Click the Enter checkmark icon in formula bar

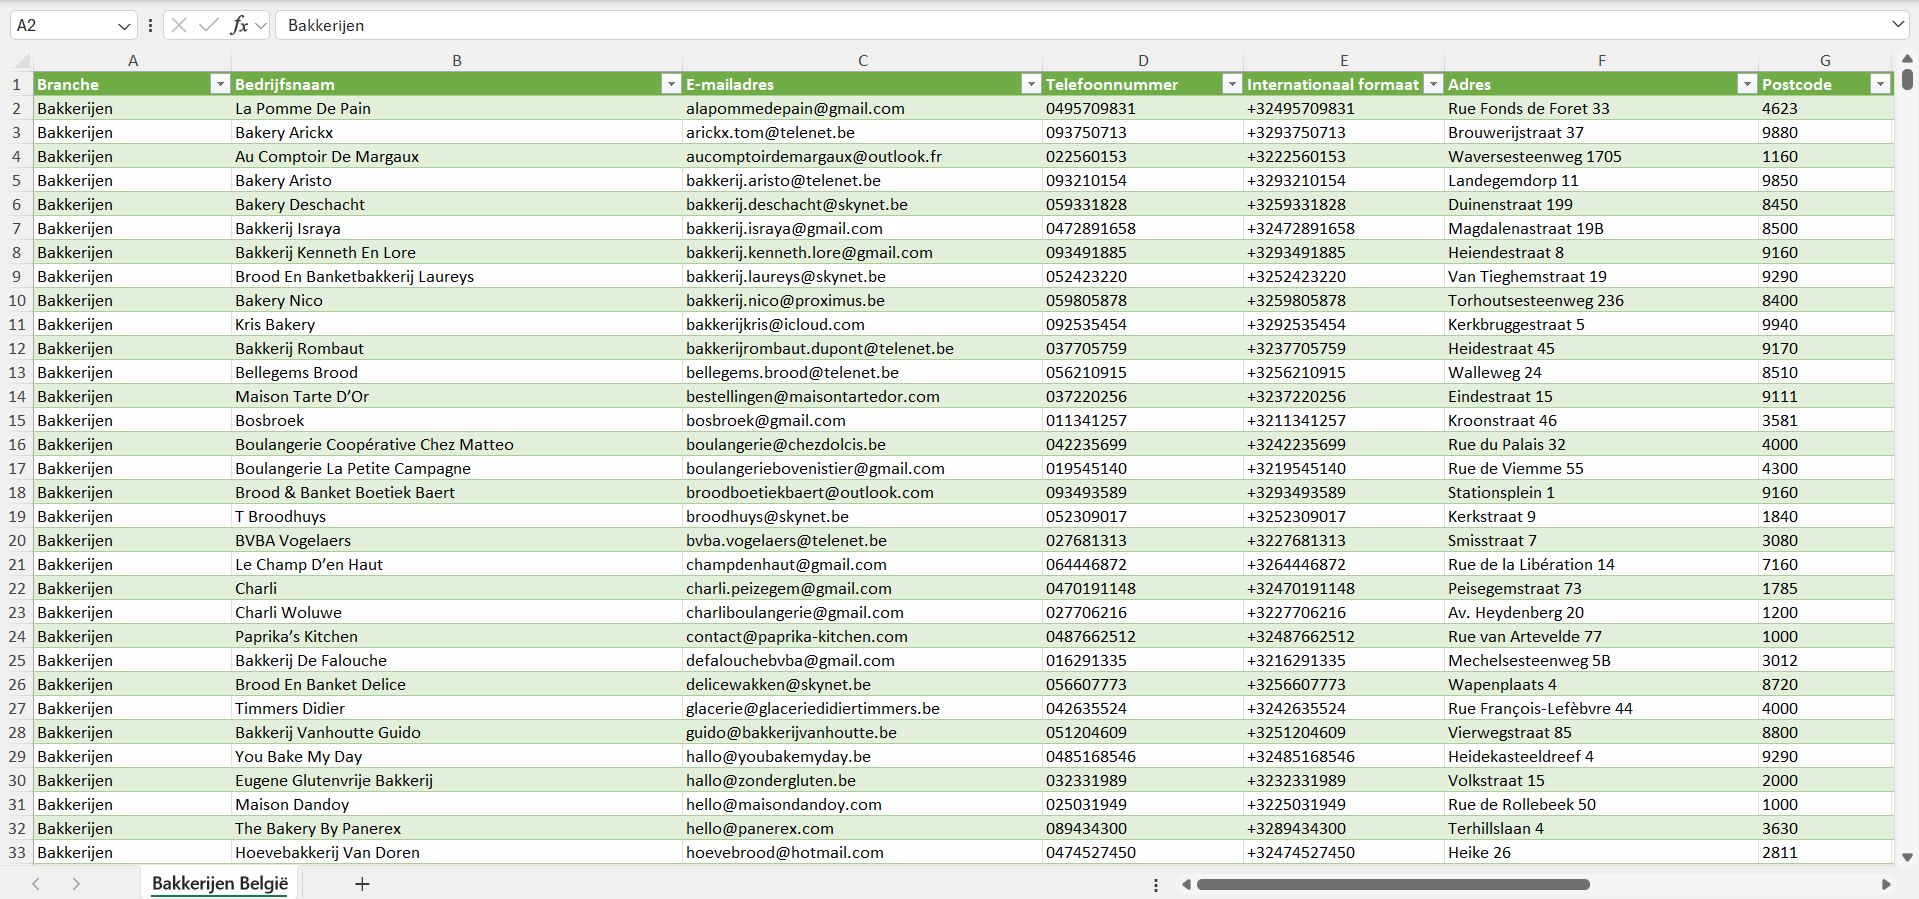[209, 25]
